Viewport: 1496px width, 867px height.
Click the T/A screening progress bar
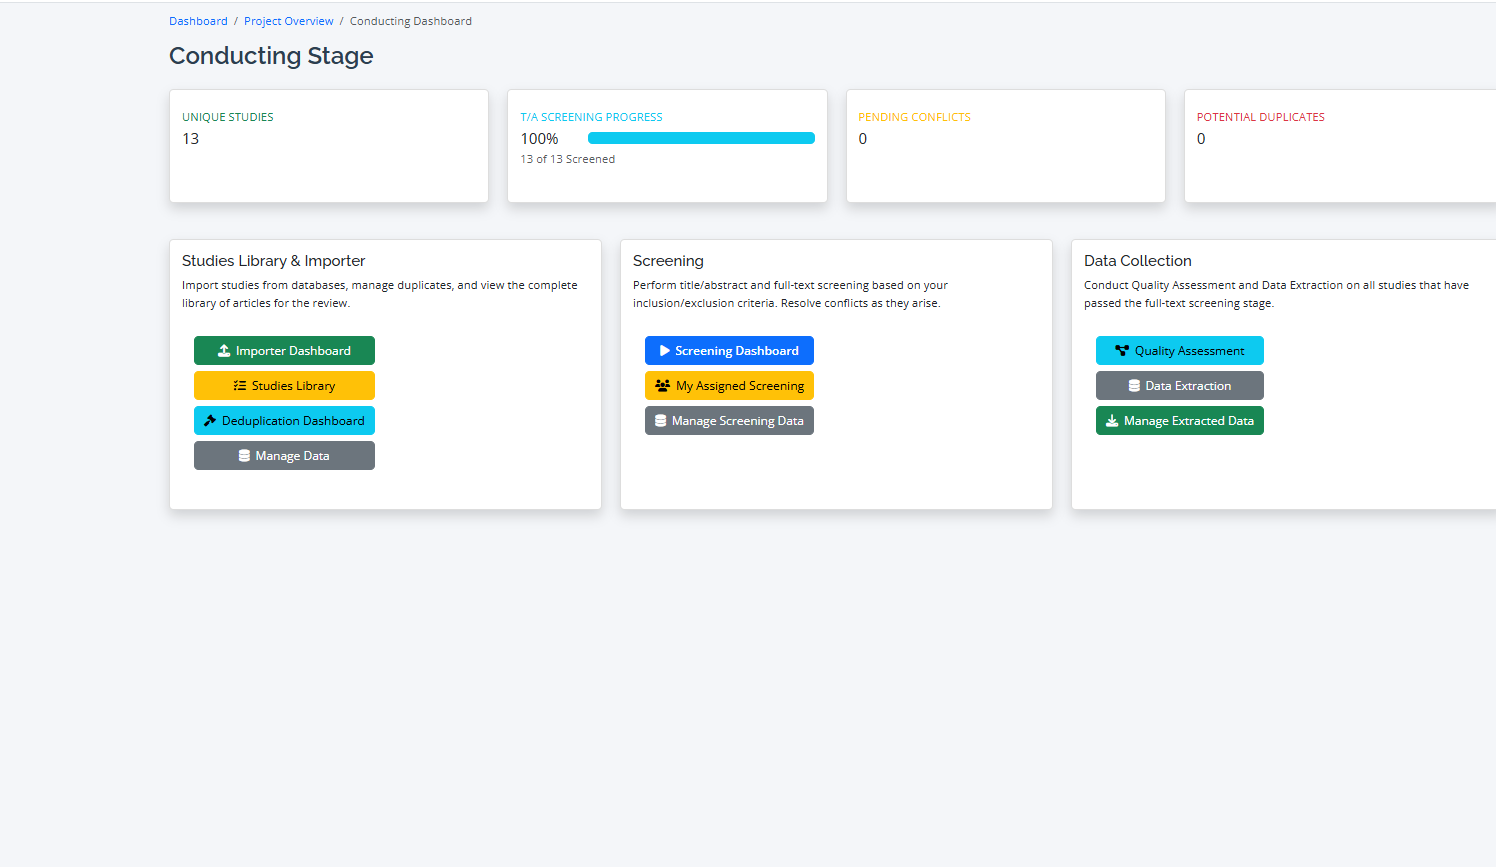[x=701, y=138]
